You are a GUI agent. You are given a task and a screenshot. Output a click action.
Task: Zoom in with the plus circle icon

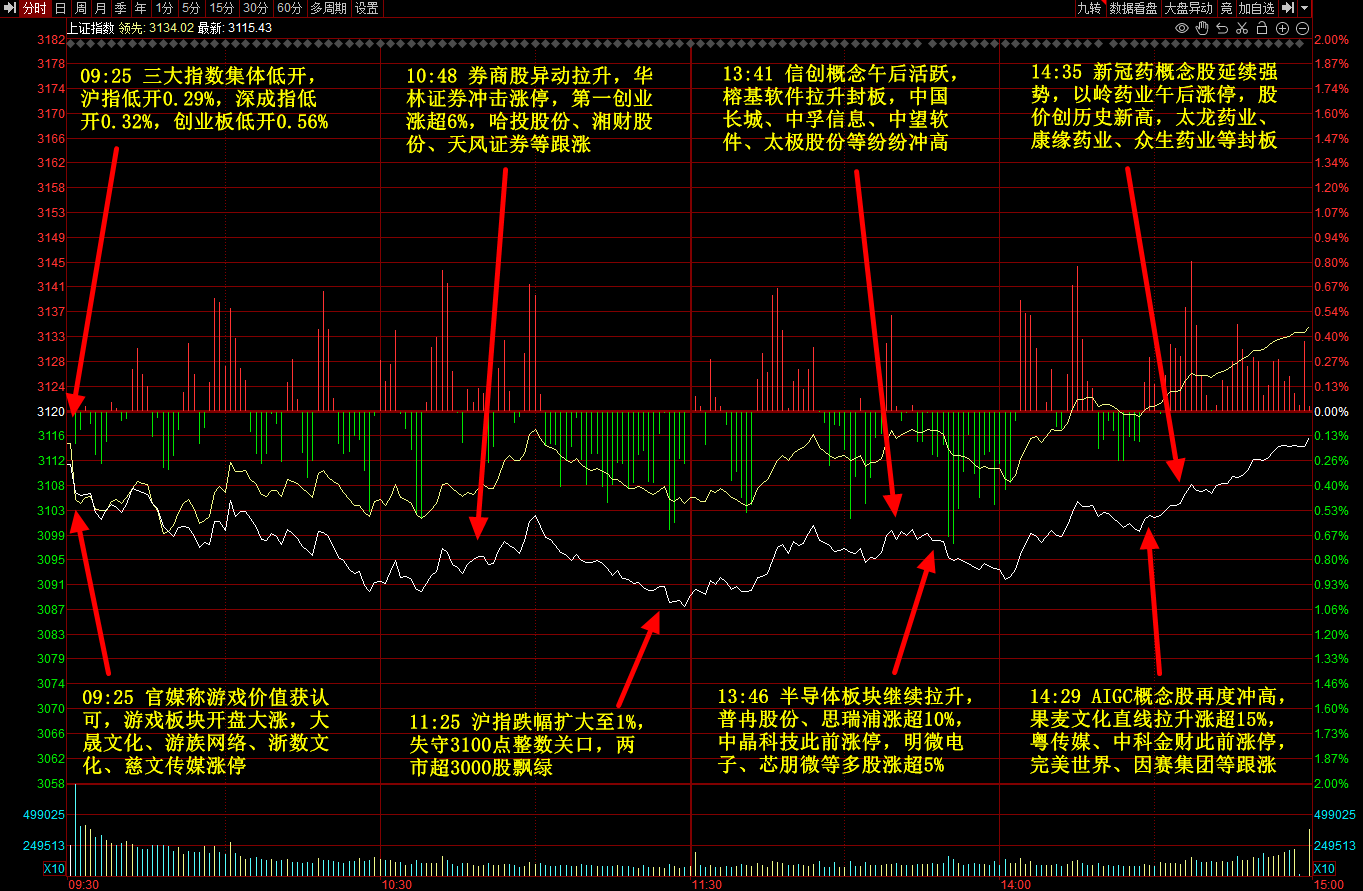click(x=1284, y=28)
